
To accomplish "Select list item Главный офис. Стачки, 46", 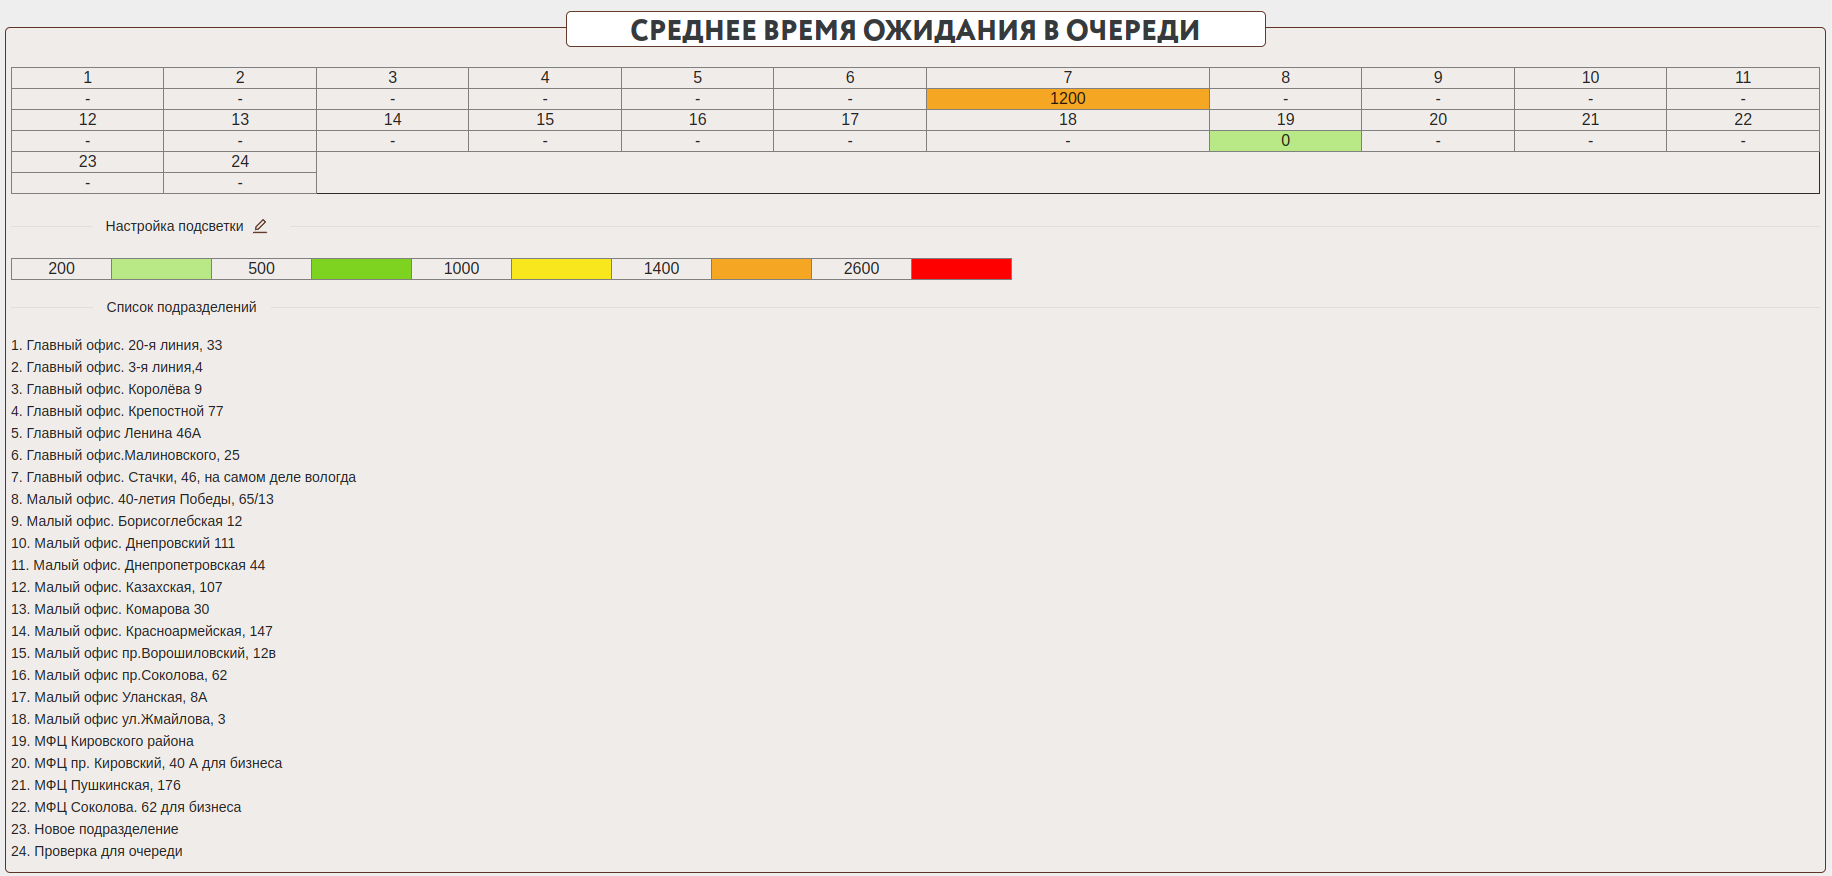I will (183, 477).
